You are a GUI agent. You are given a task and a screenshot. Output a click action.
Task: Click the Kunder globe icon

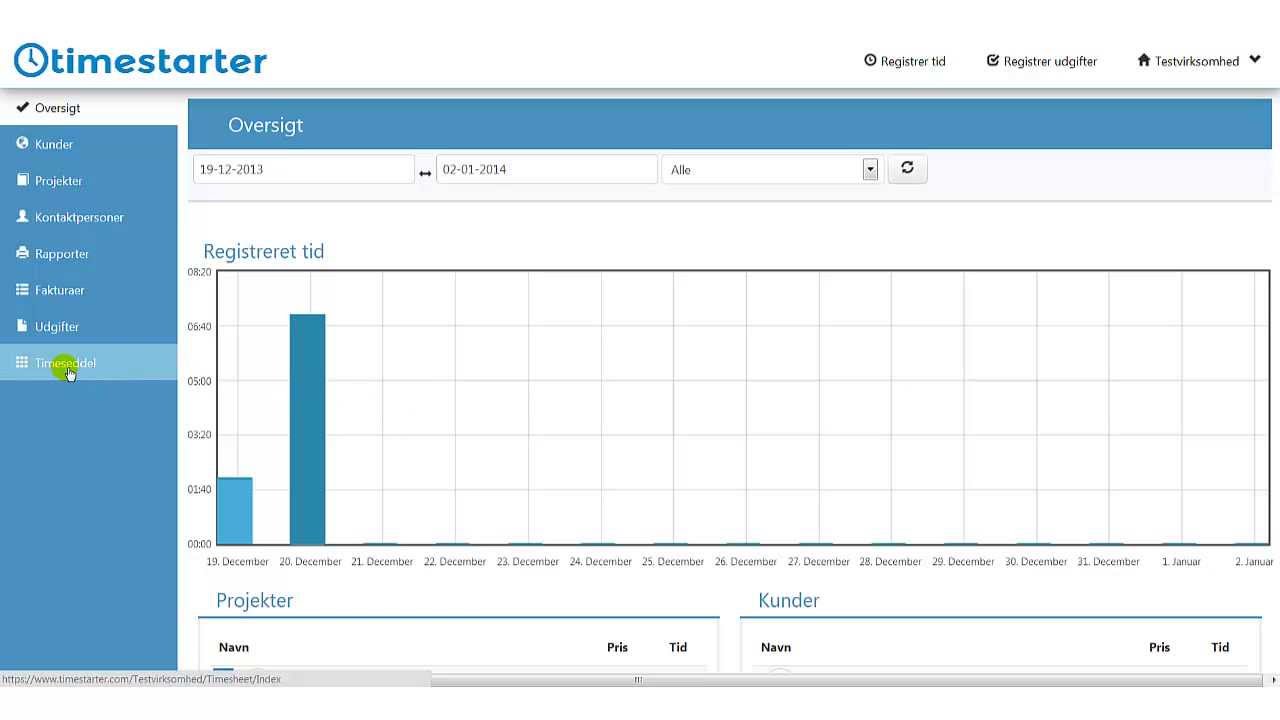pos(22,143)
